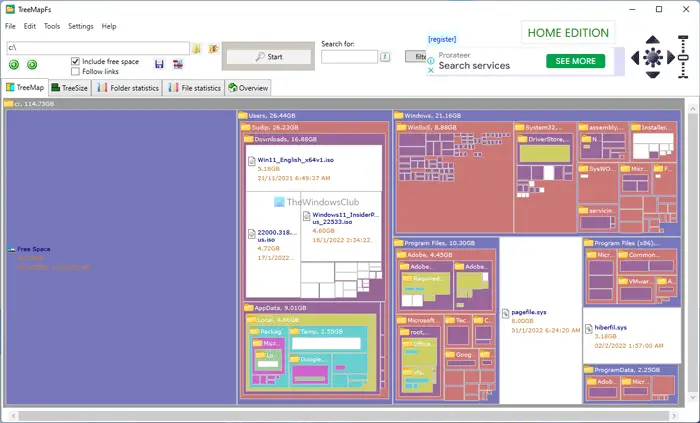
Task: Click the green back navigation arrow
Action: [14, 65]
